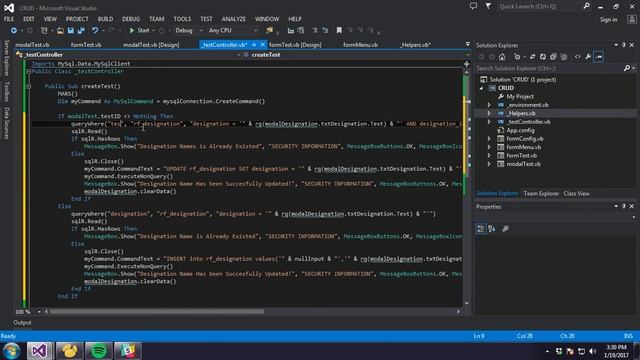Start debugging with the green Start button
The height and width of the screenshot is (360, 640).
(x=139, y=31)
